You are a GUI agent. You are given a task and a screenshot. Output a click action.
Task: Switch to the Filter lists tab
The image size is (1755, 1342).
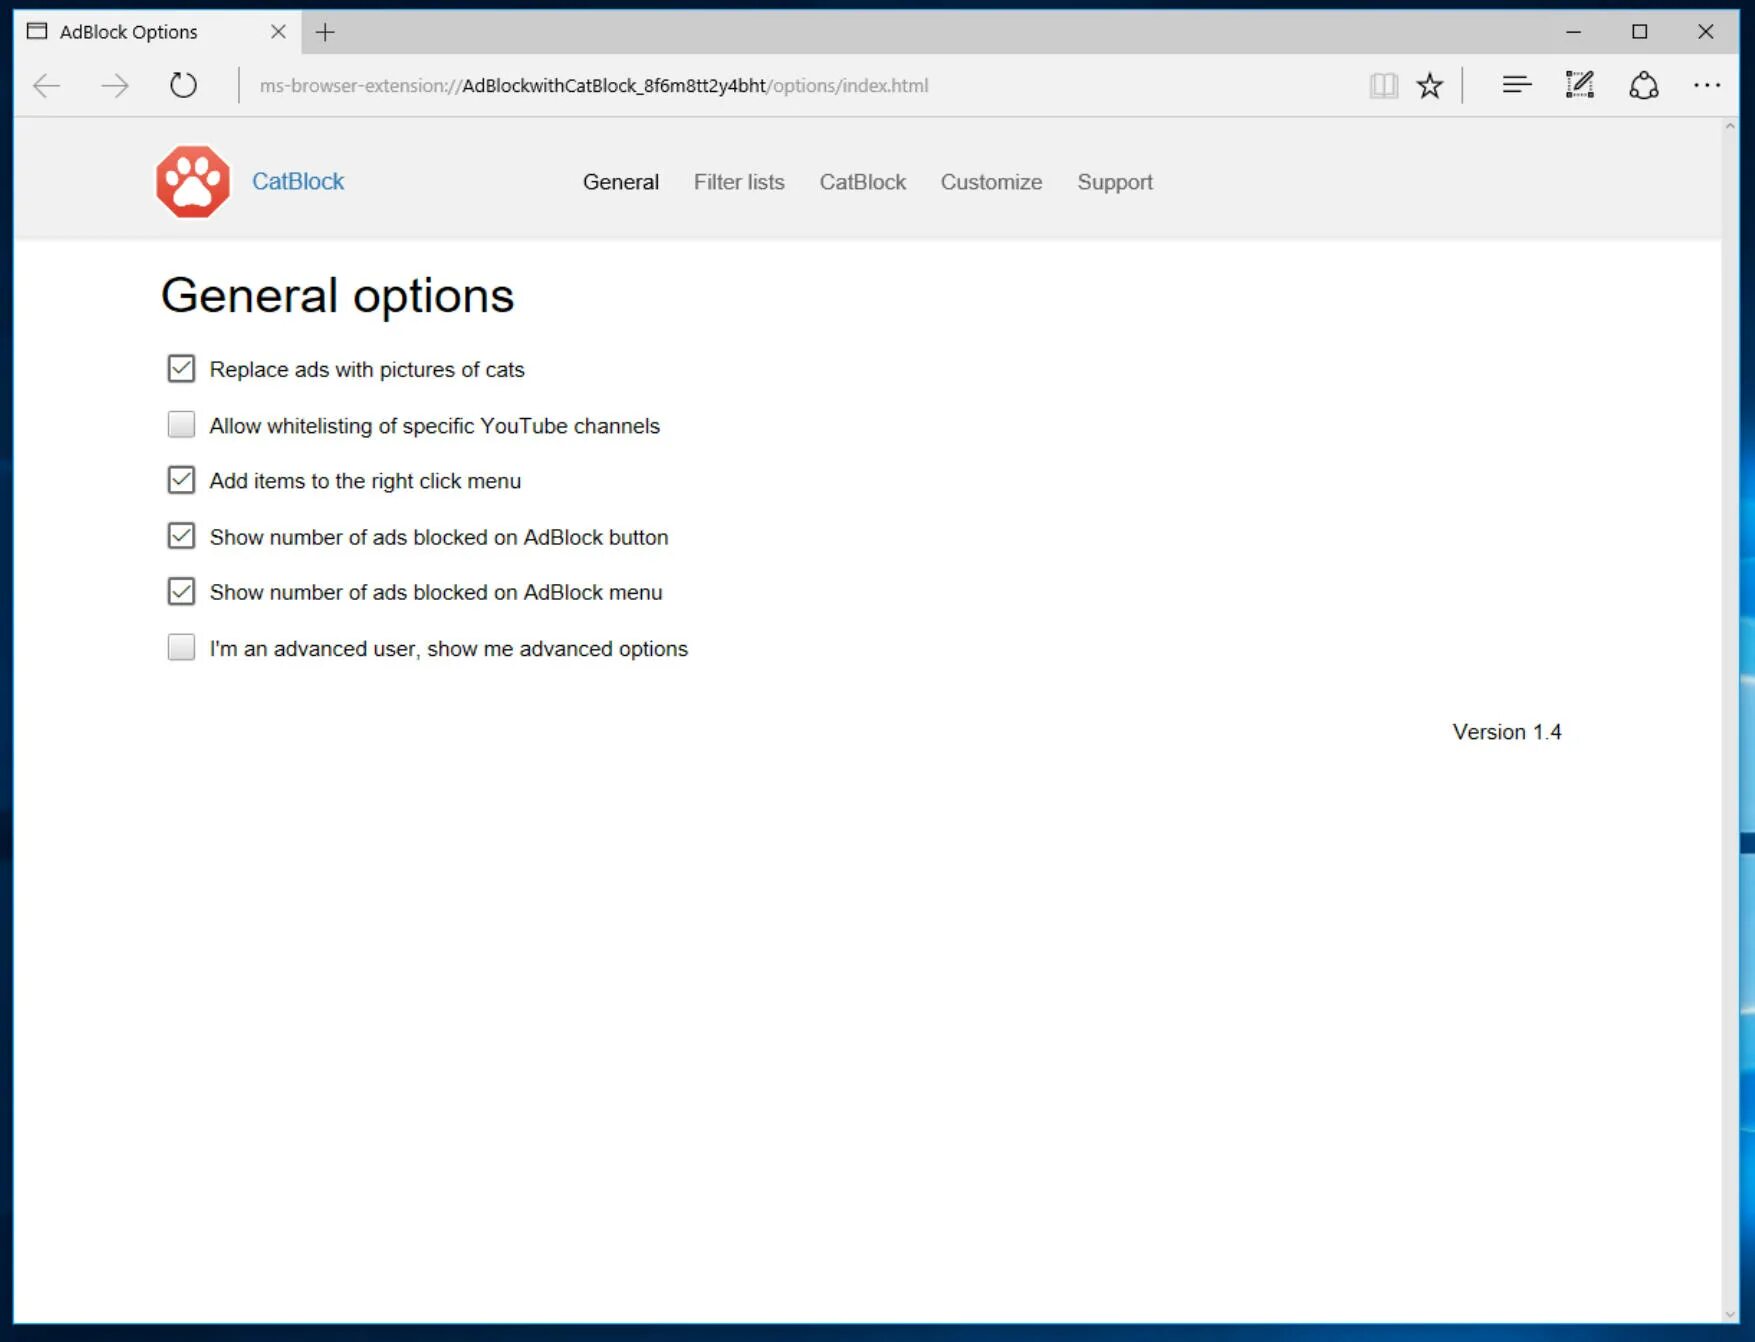[x=739, y=182]
